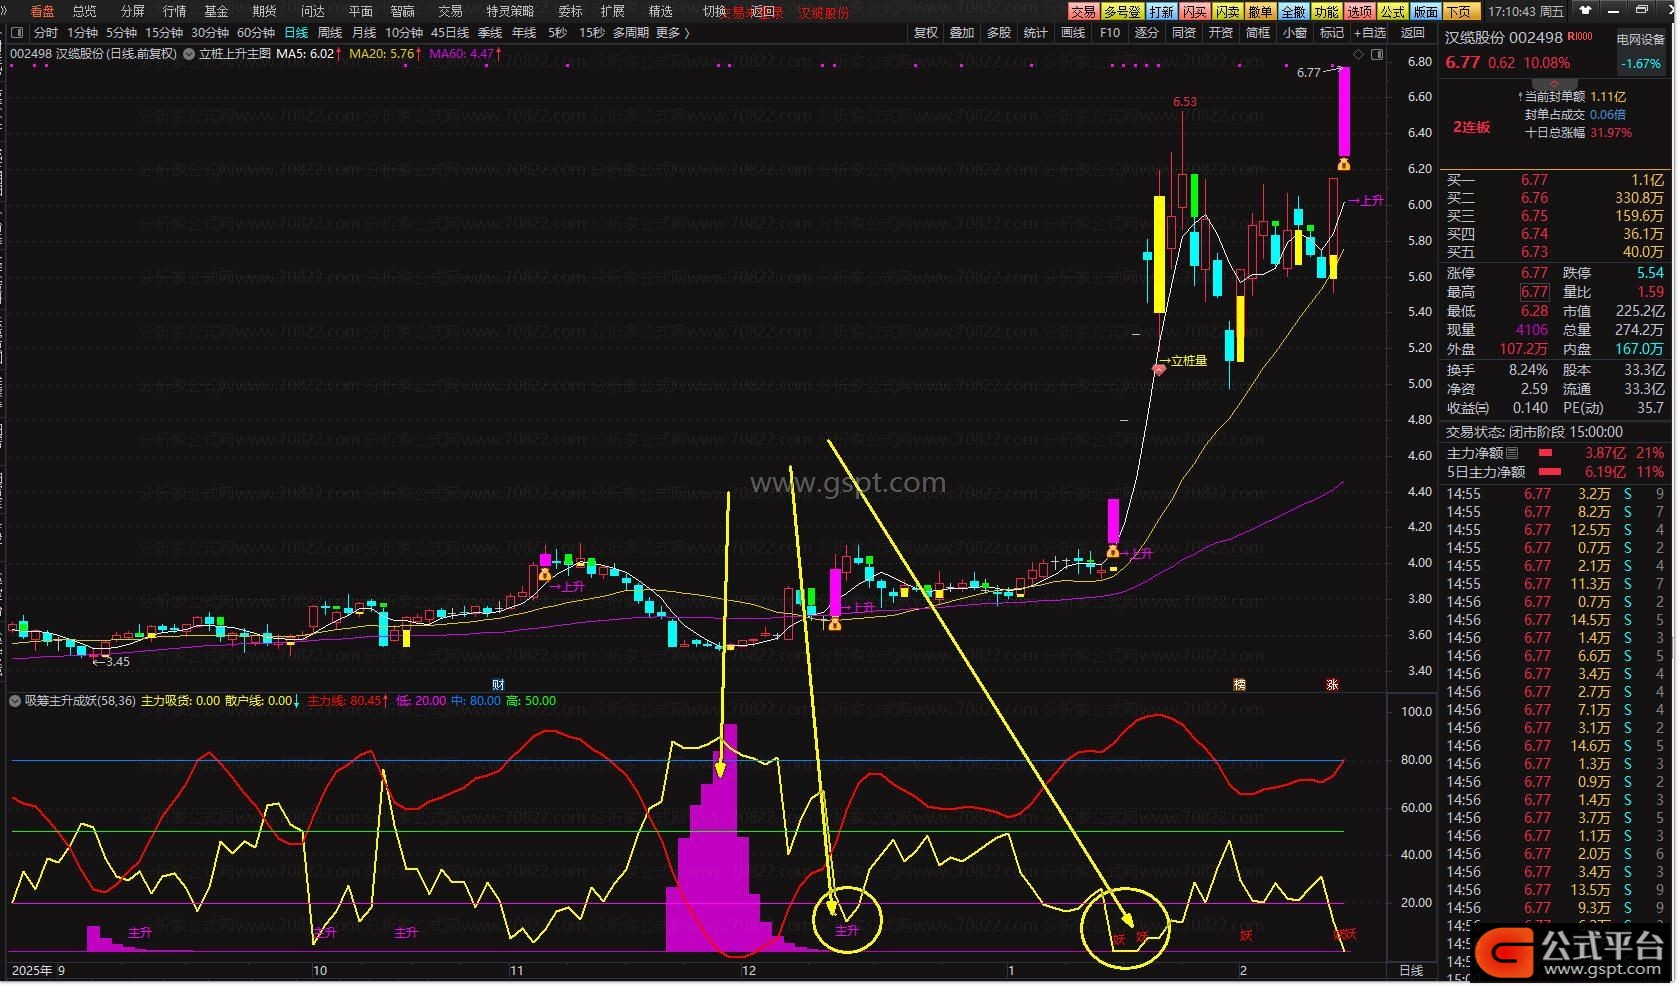This screenshot has width=1680, height=986.
Task: Toggle the left sidebar panel icon
Action: coord(17,33)
